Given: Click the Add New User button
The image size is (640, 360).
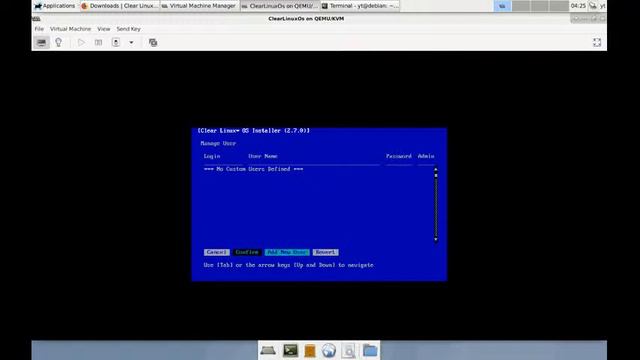Looking at the screenshot, I should (287, 252).
